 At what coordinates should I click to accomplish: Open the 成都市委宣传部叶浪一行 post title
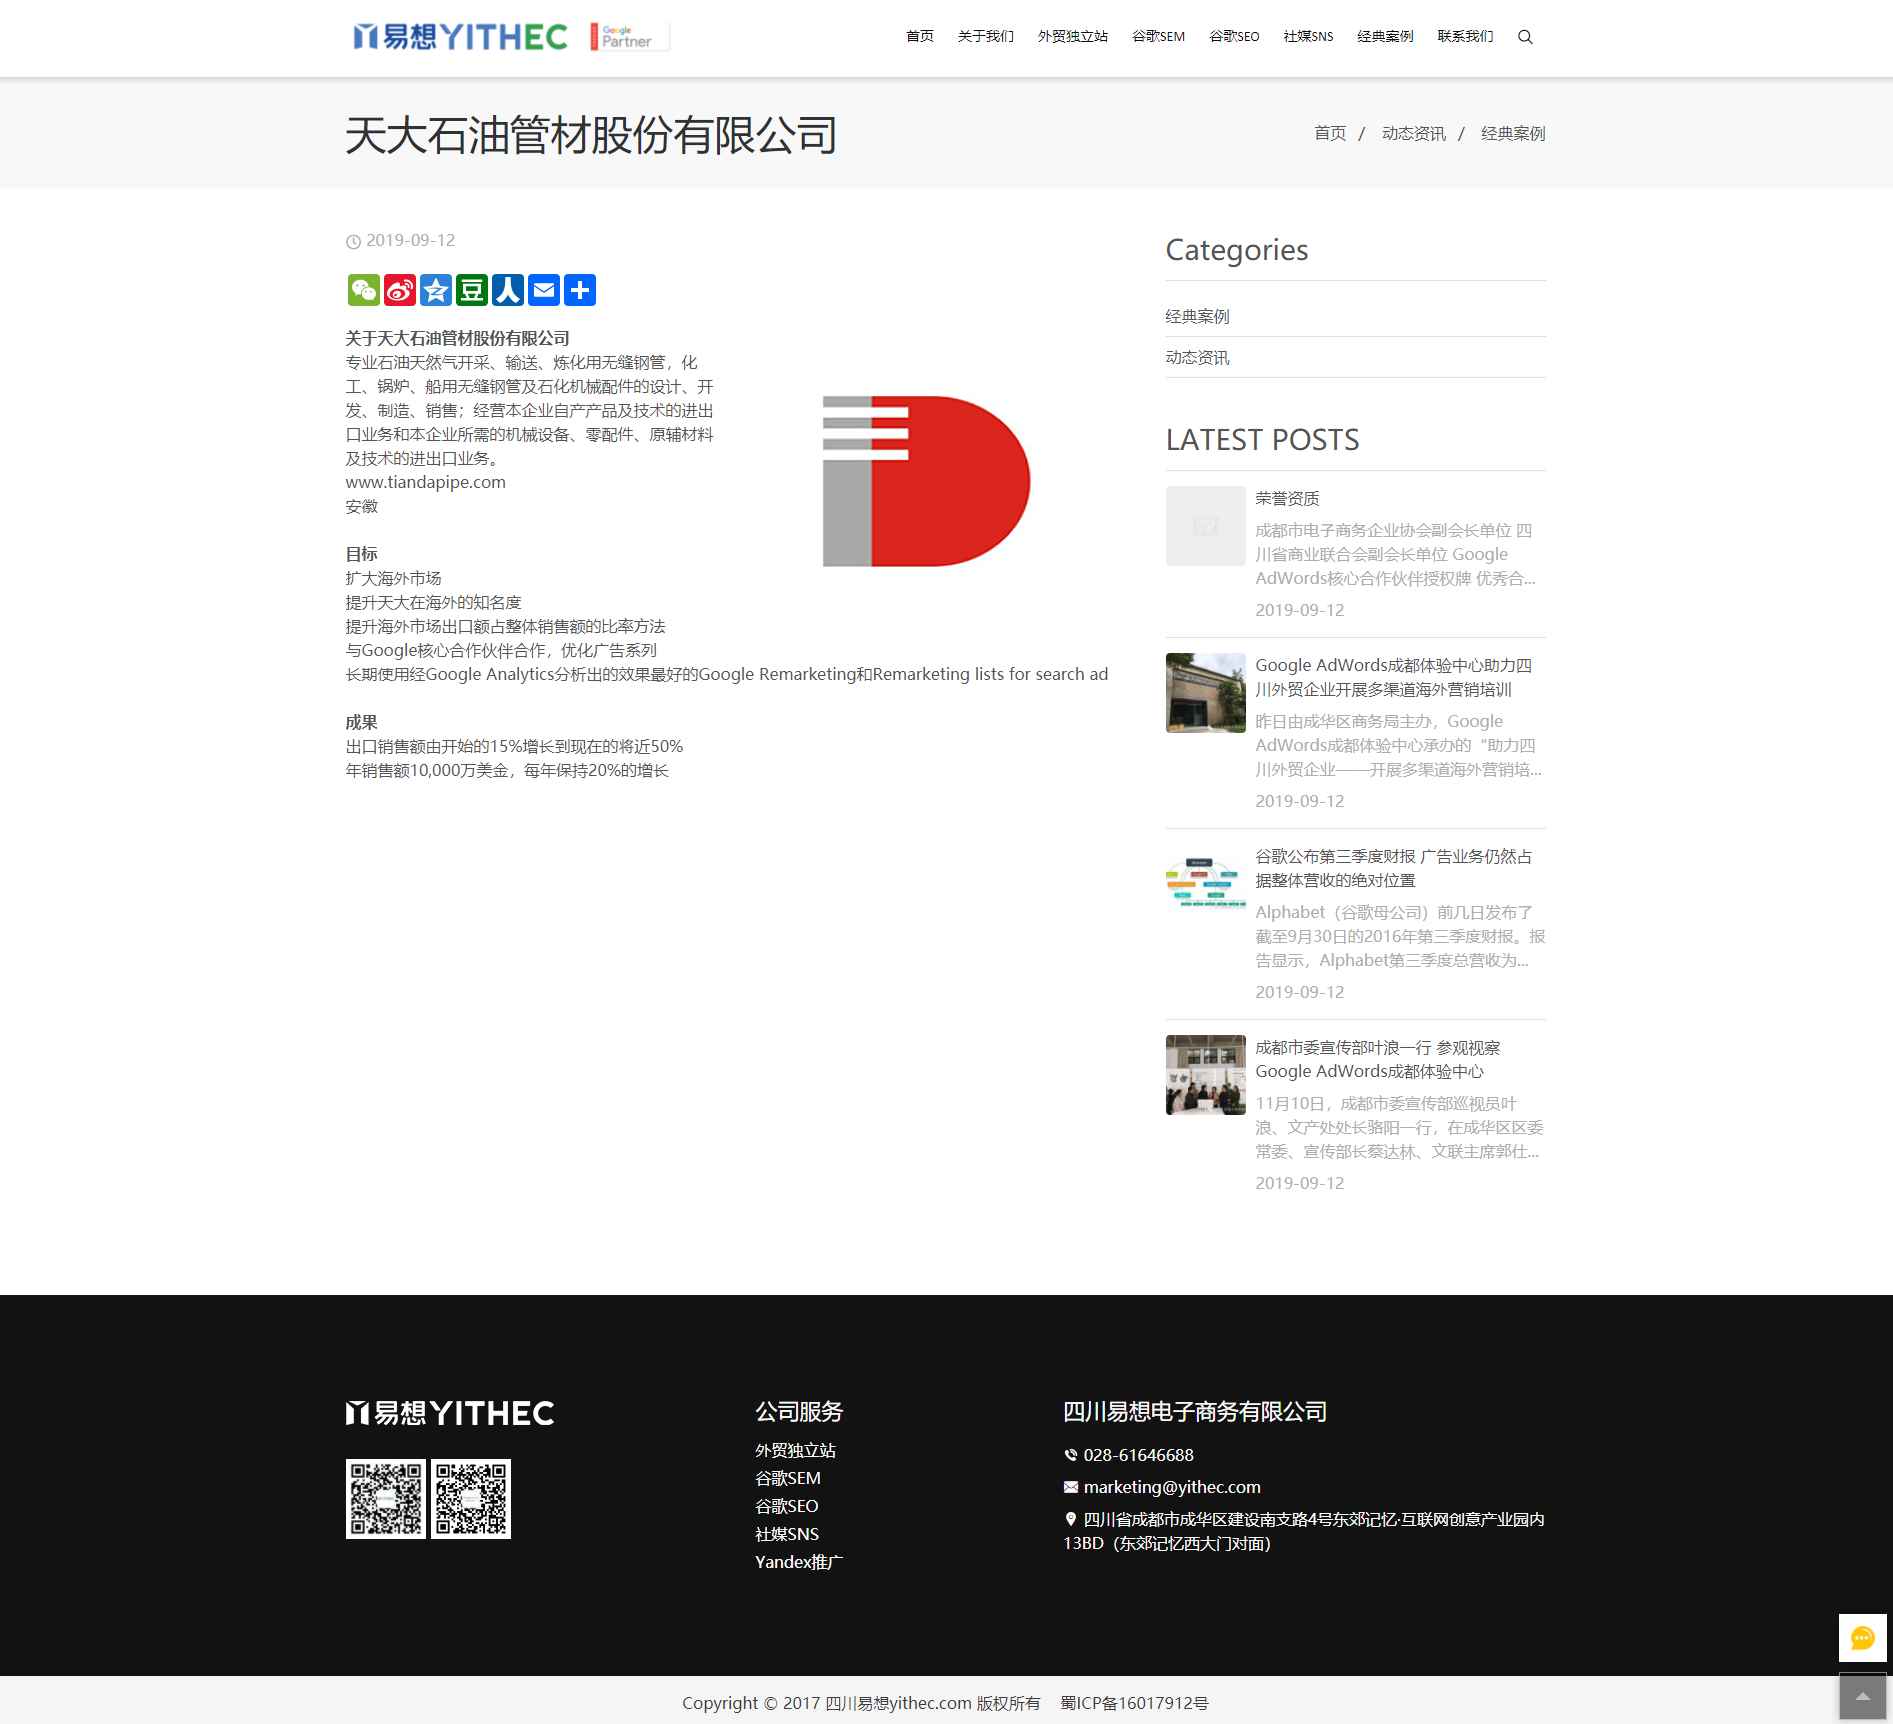point(1377,1059)
